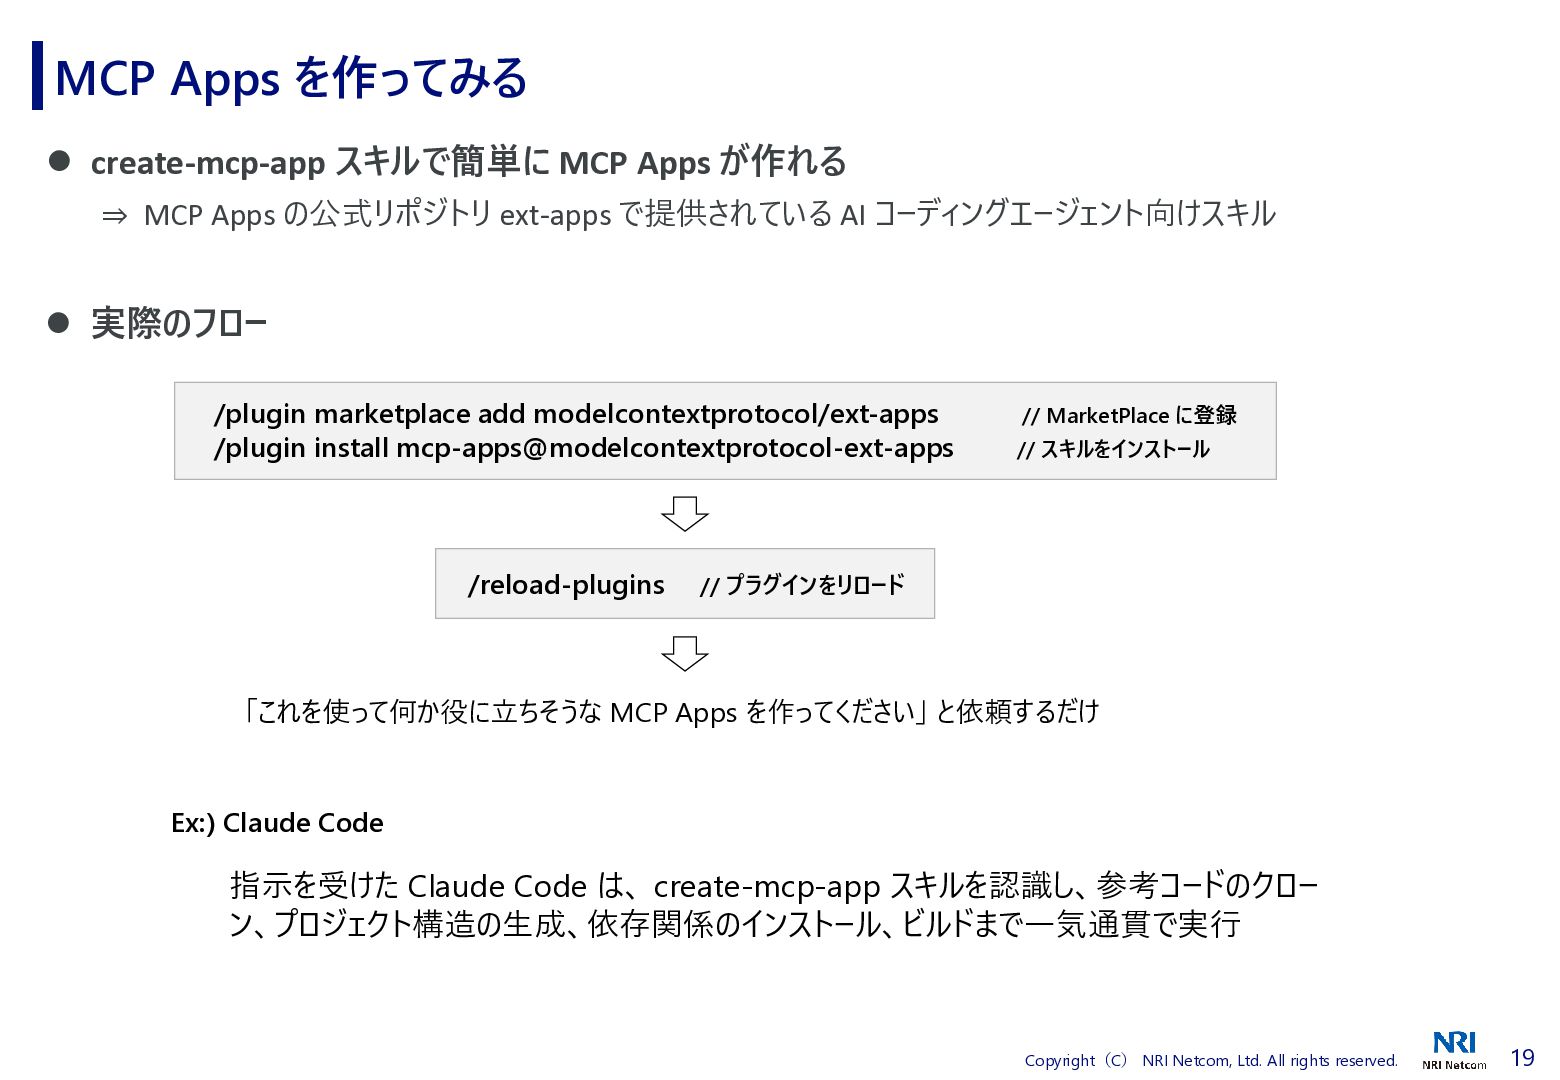Select the "Ex:) Claude Code" label

[x=277, y=823]
